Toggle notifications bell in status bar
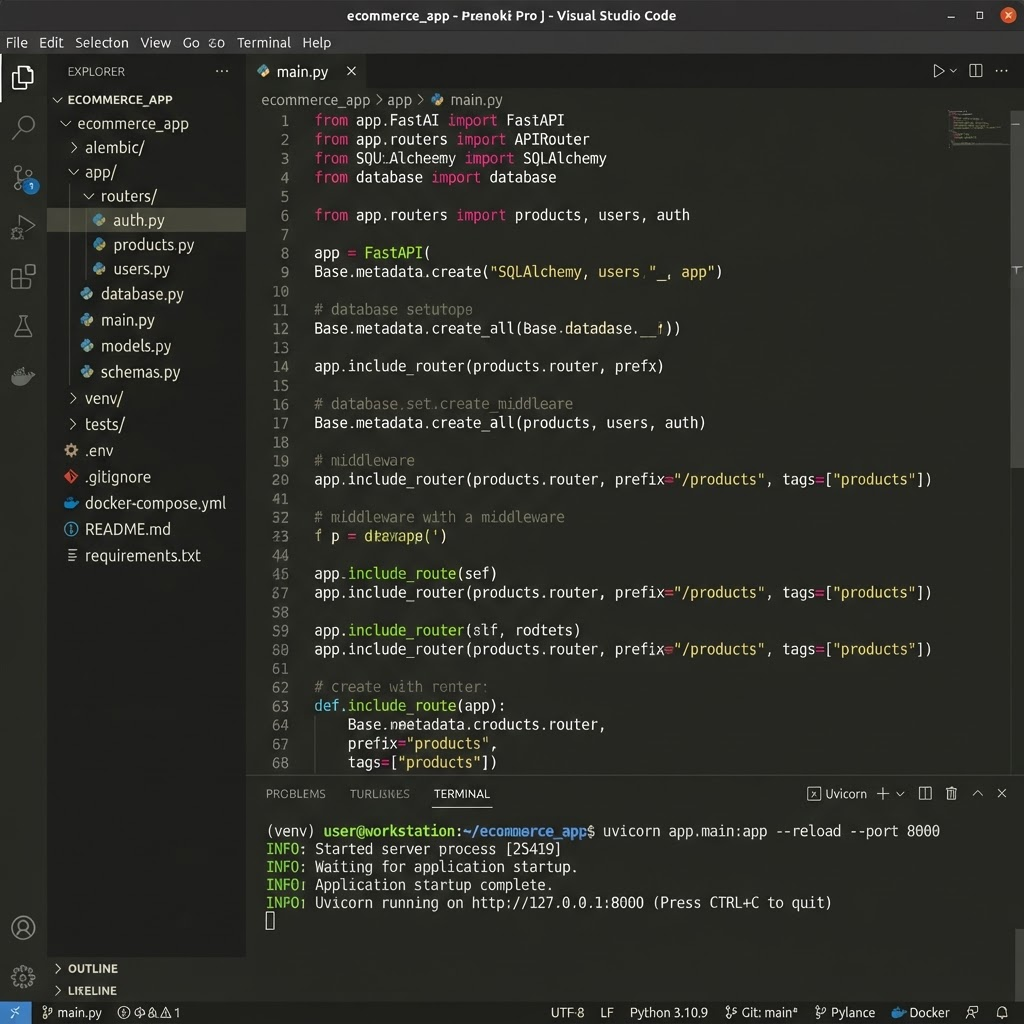 [1002, 1012]
